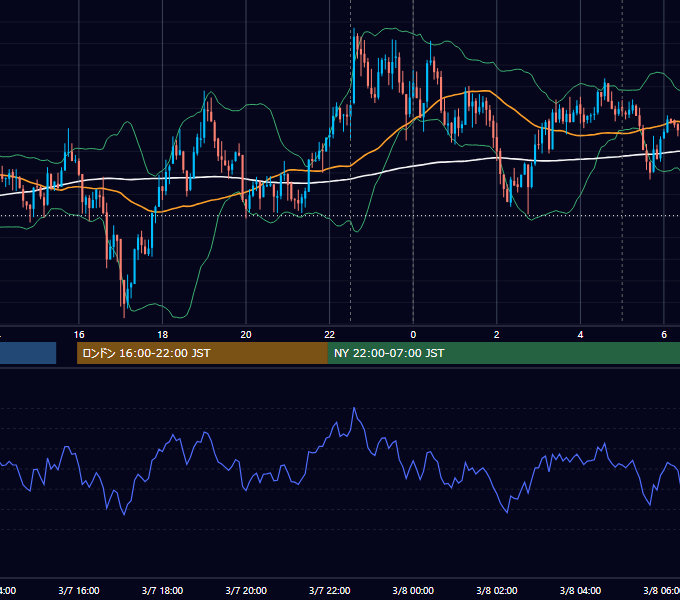Click the 22 hour label on upper axis
This screenshot has width=680, height=600.
pos(330,335)
